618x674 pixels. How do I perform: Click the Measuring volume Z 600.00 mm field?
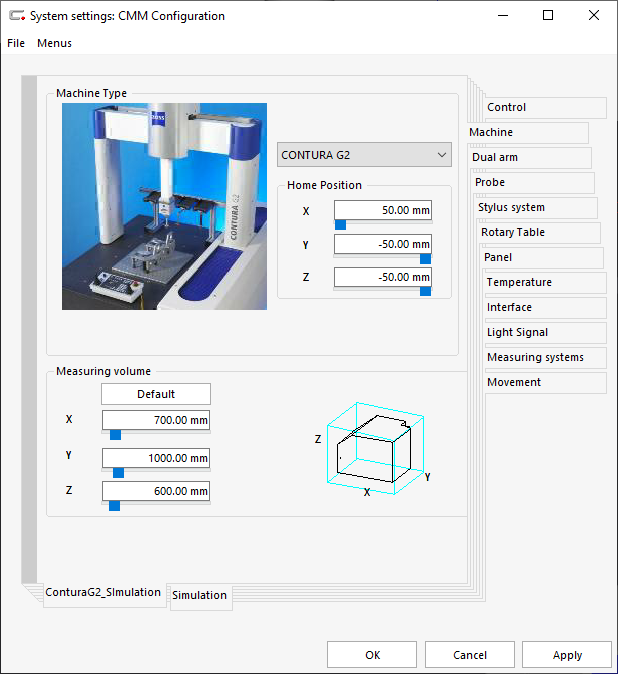coord(156,491)
